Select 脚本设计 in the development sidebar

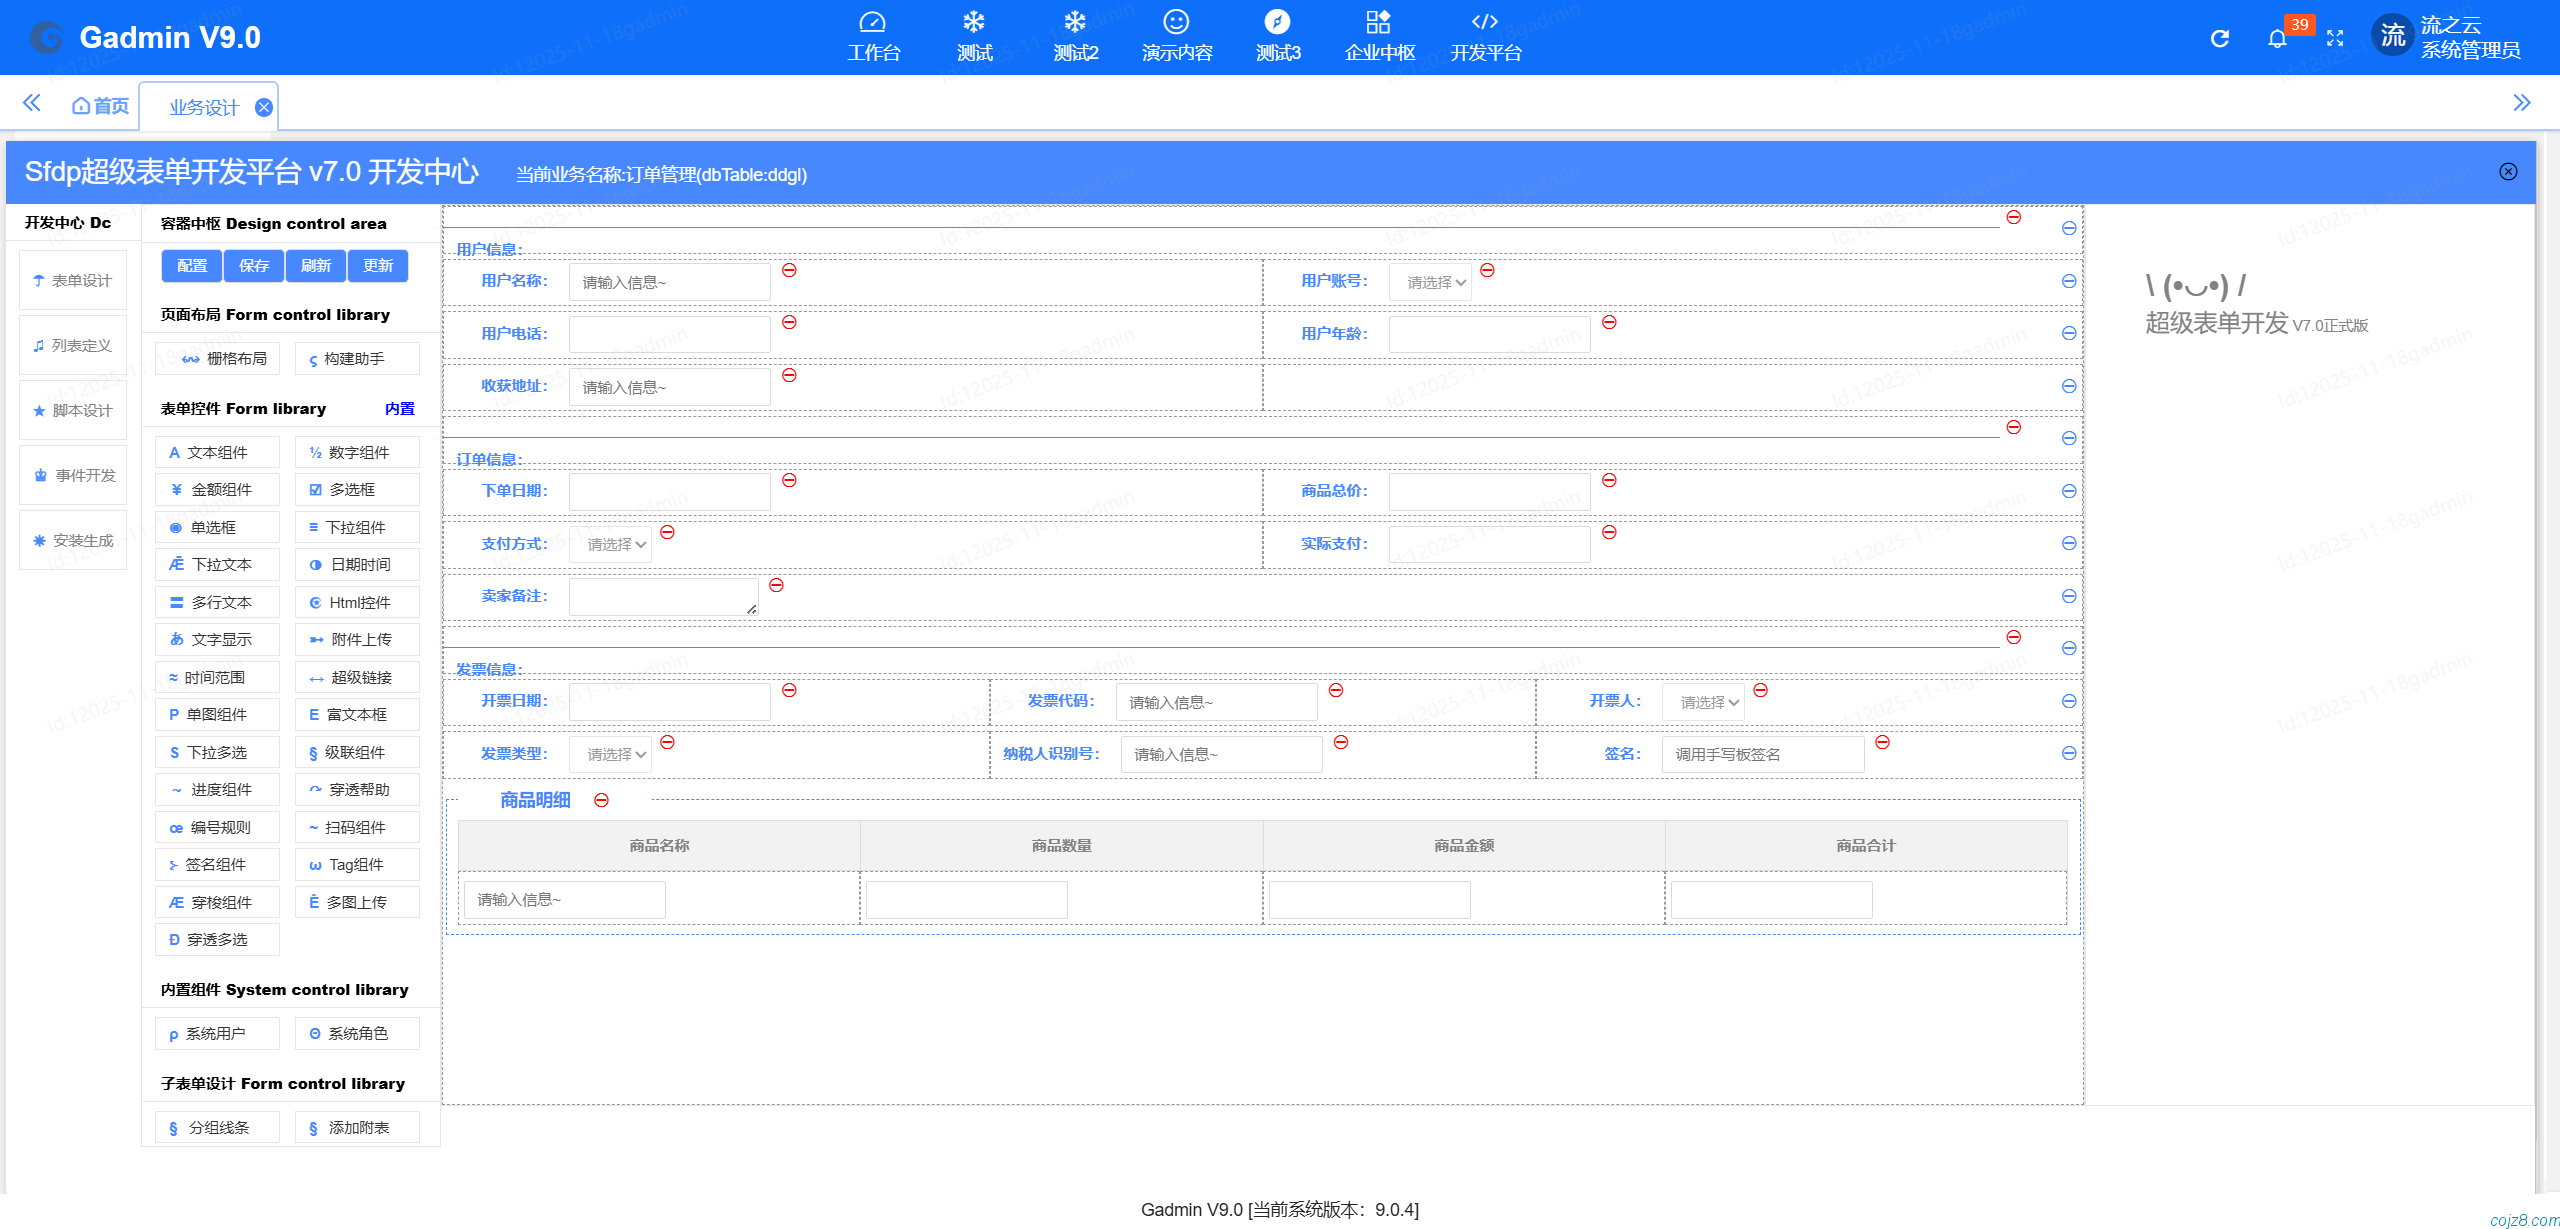[x=72, y=409]
